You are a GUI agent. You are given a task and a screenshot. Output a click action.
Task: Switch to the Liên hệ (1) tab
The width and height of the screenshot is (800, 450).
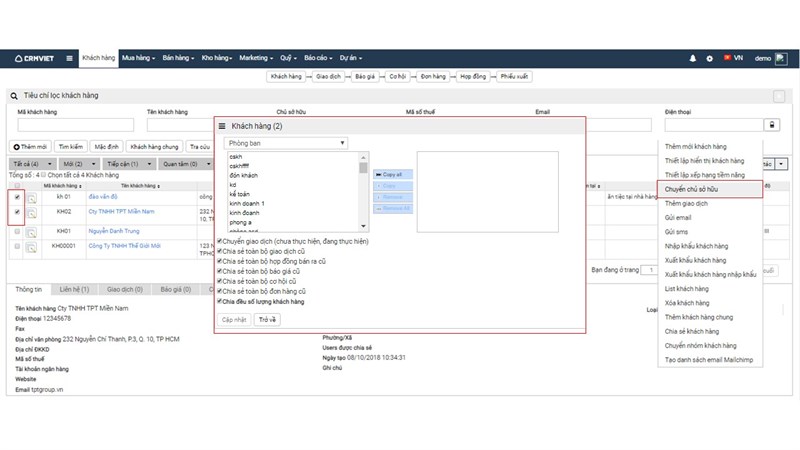click(74, 289)
